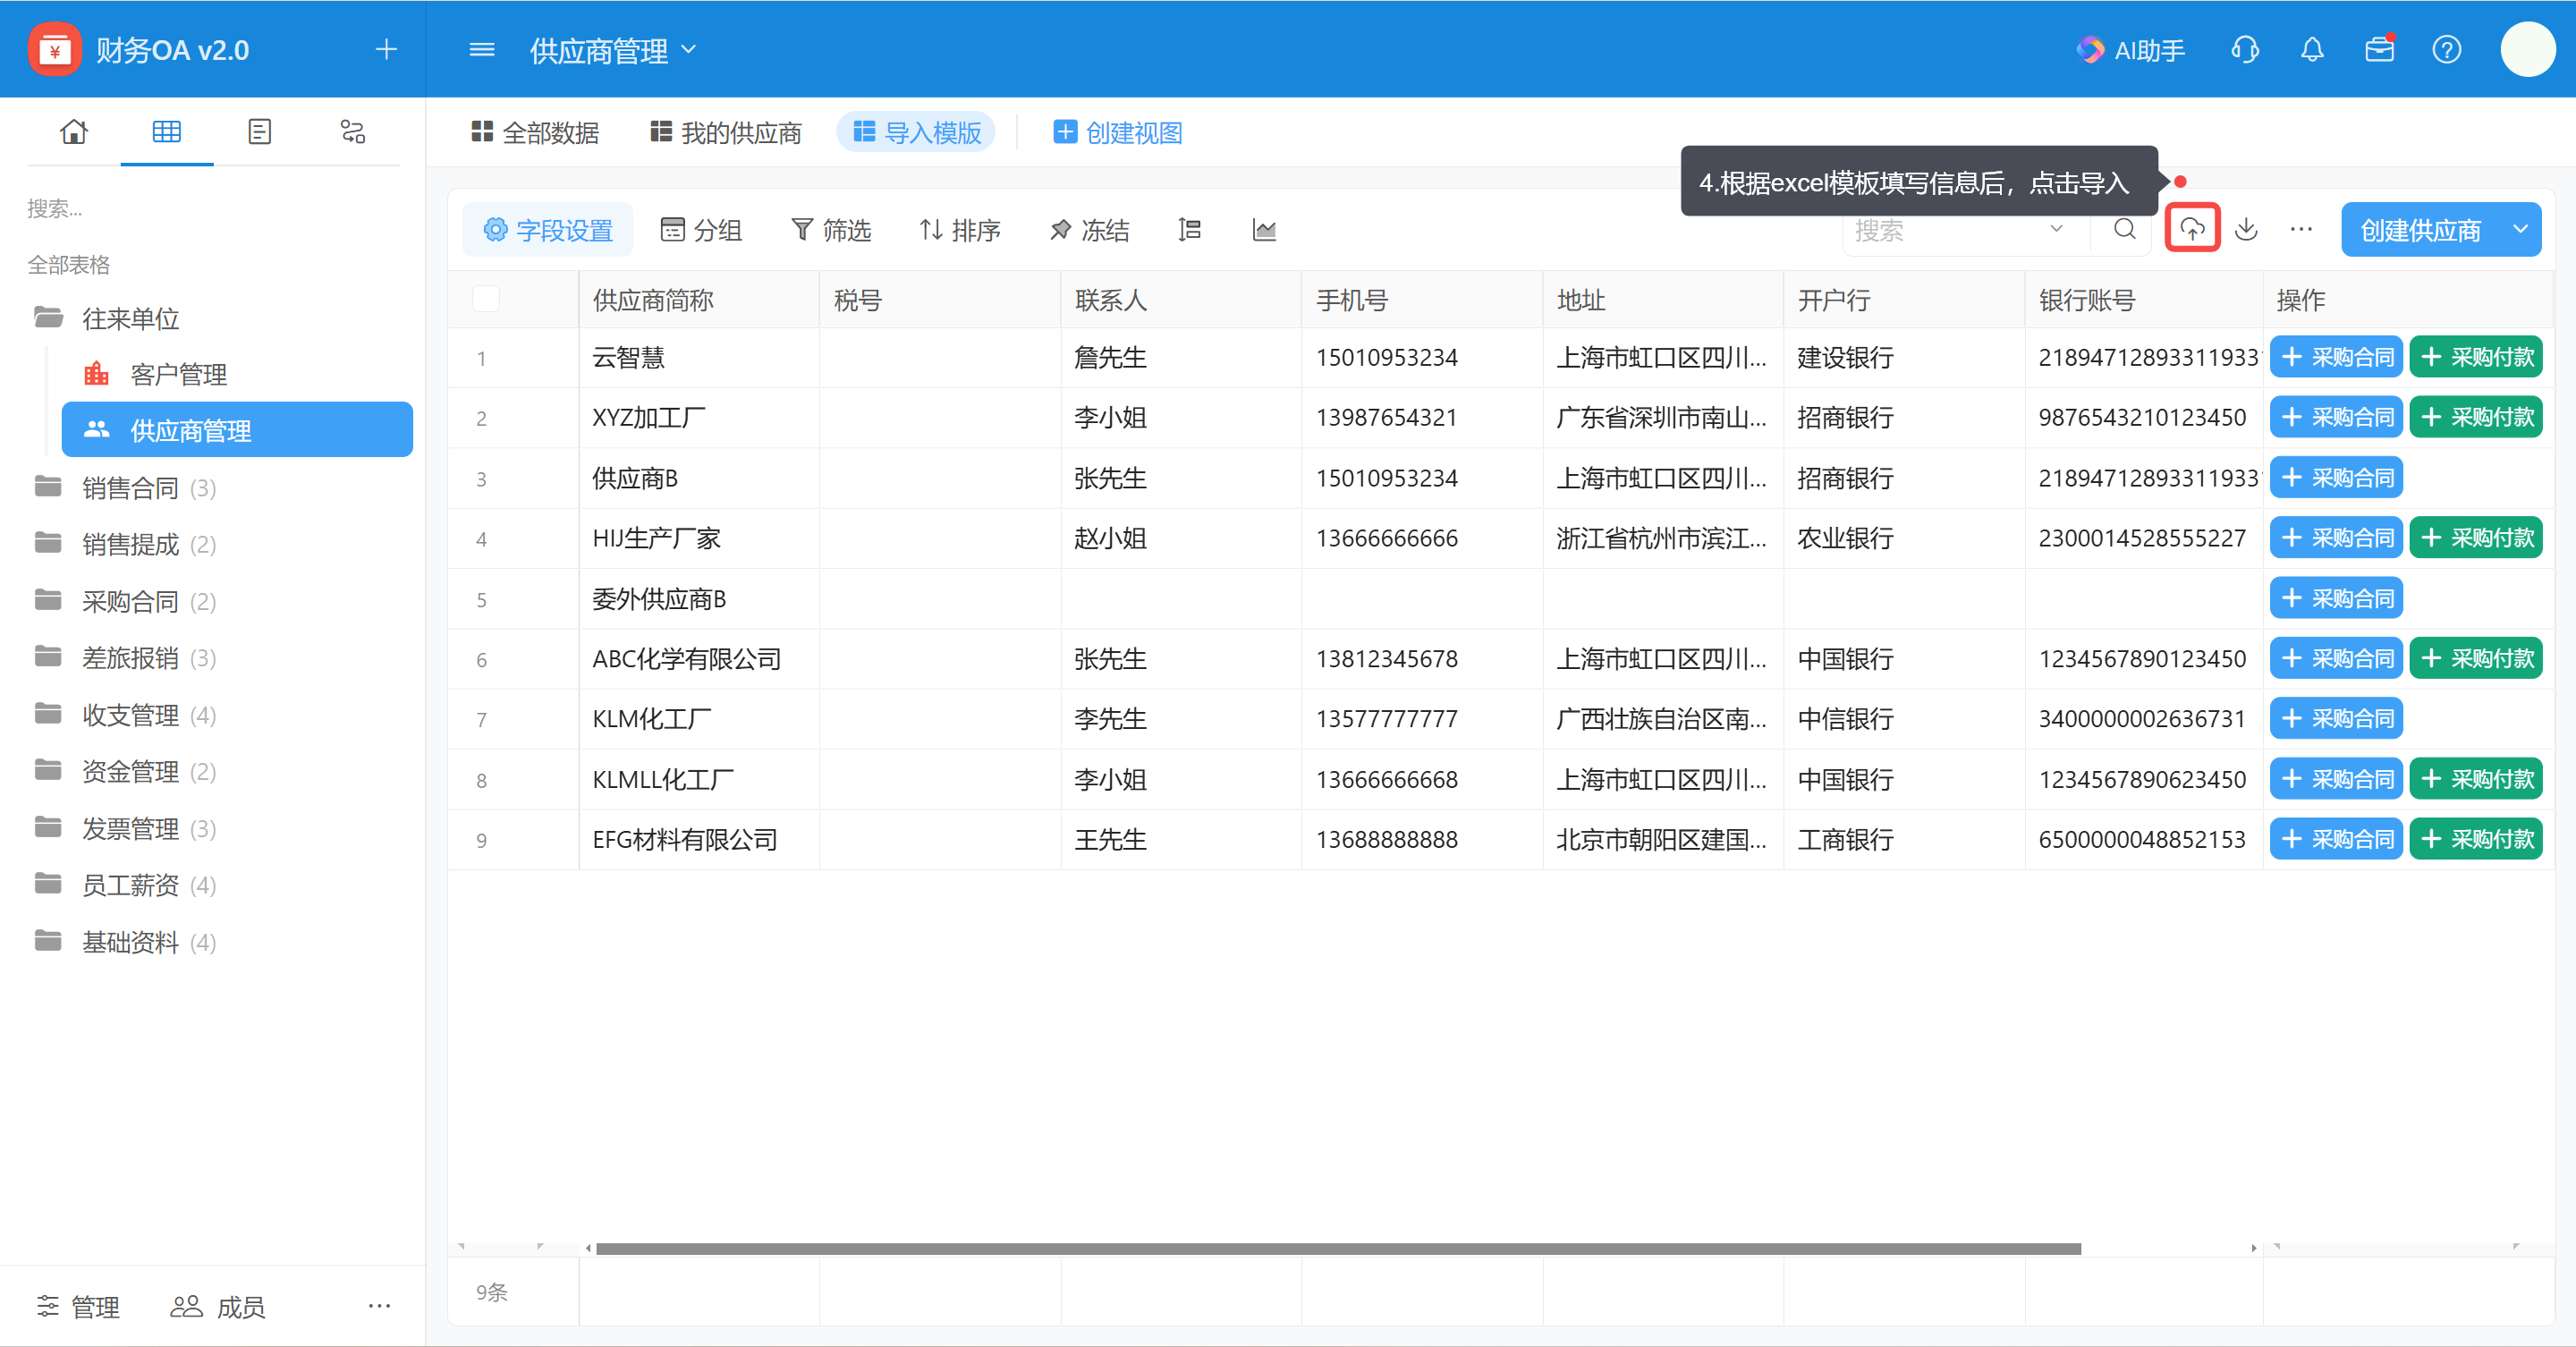Open 成员 members at sidebar bottom
Image resolution: width=2576 pixels, height=1347 pixels.
pos(218,1306)
